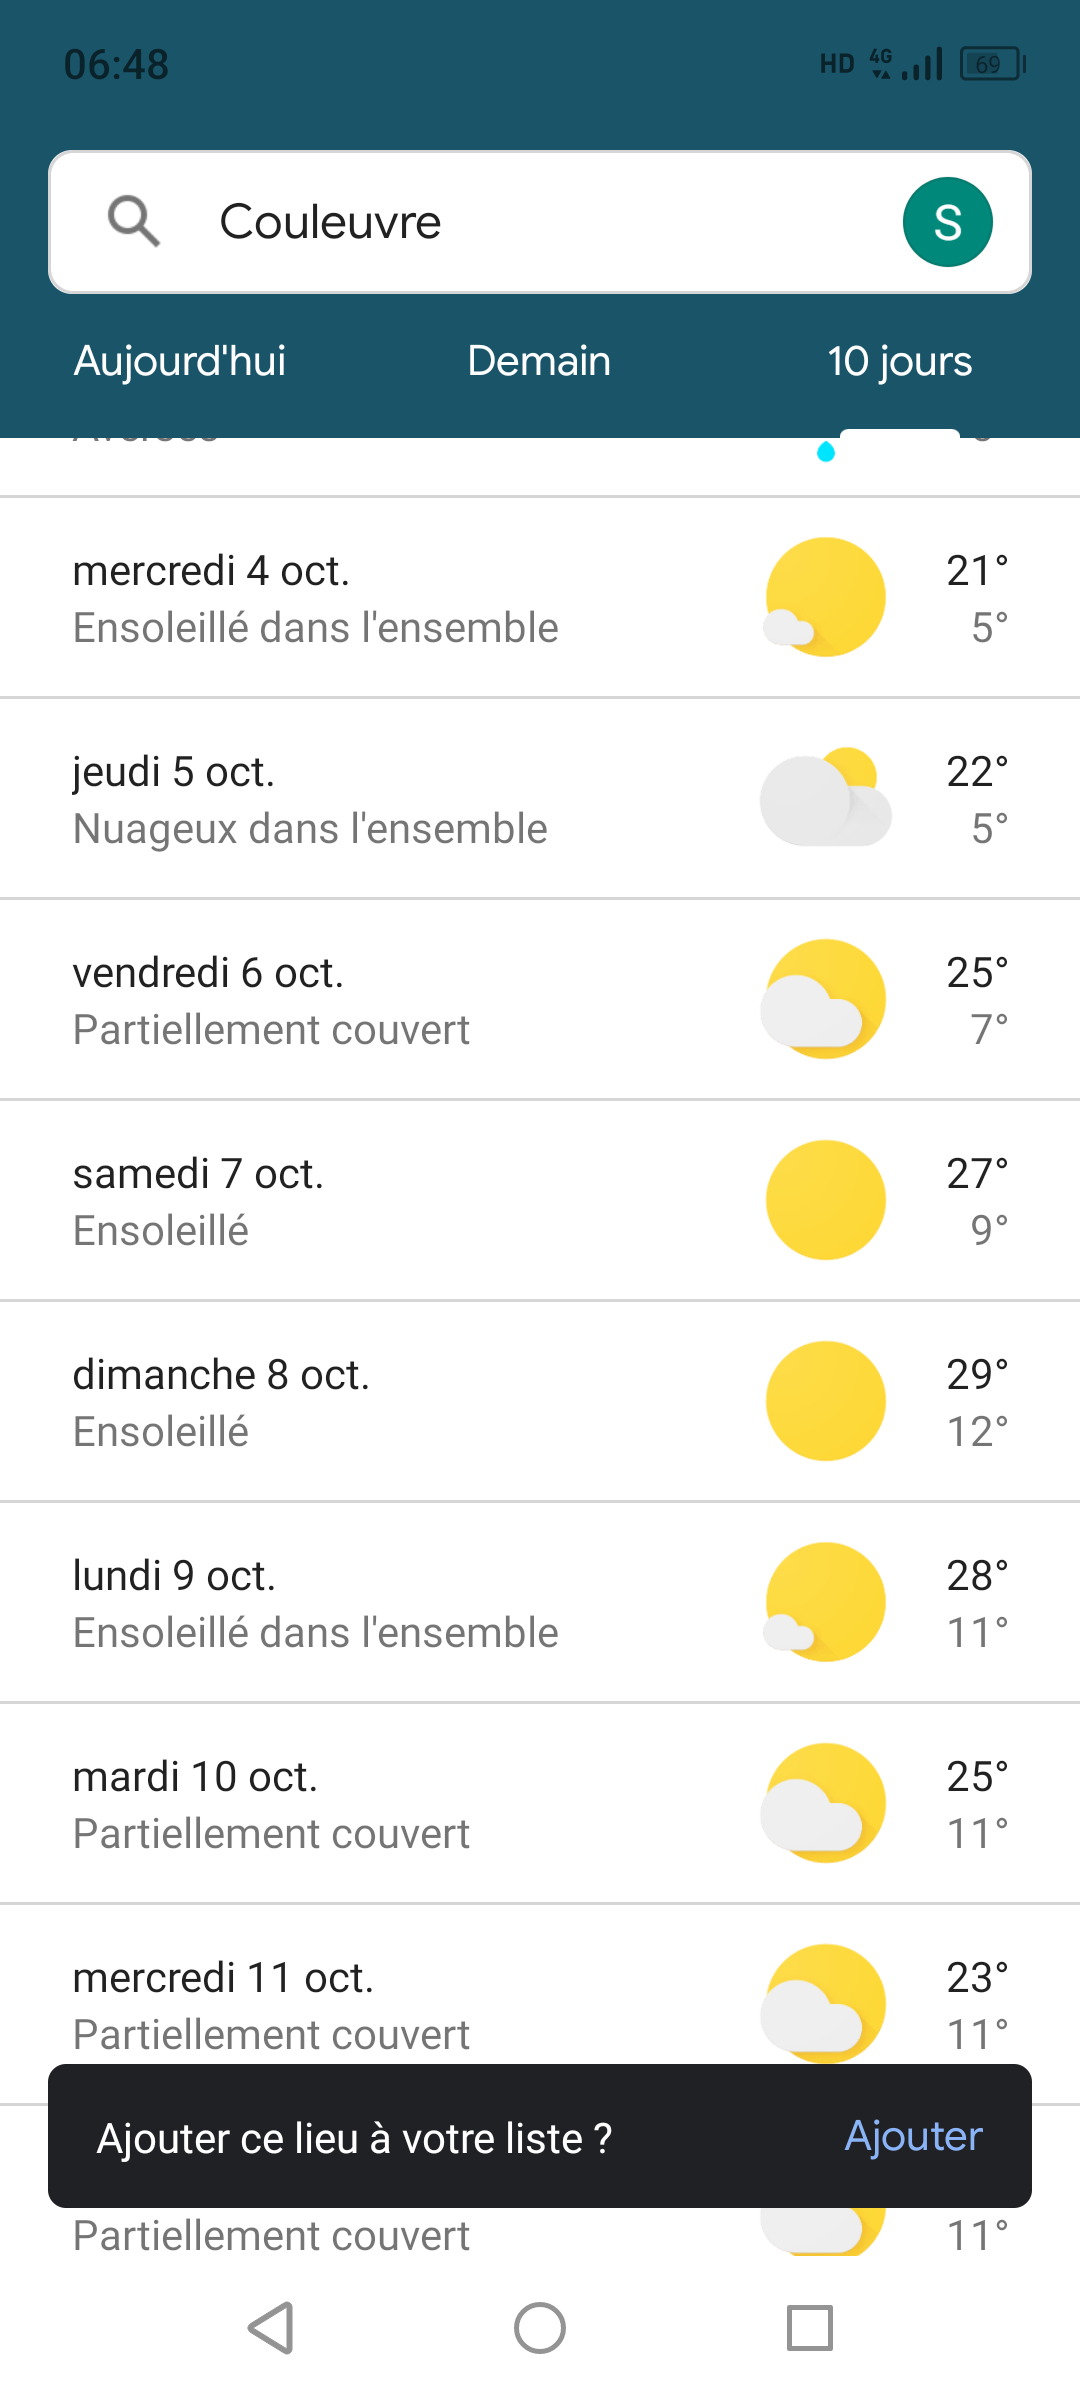1080x2400 pixels.
Task: Tap the 'Ajouter ce lieu à votre liste ?' message
Action: click(354, 2138)
